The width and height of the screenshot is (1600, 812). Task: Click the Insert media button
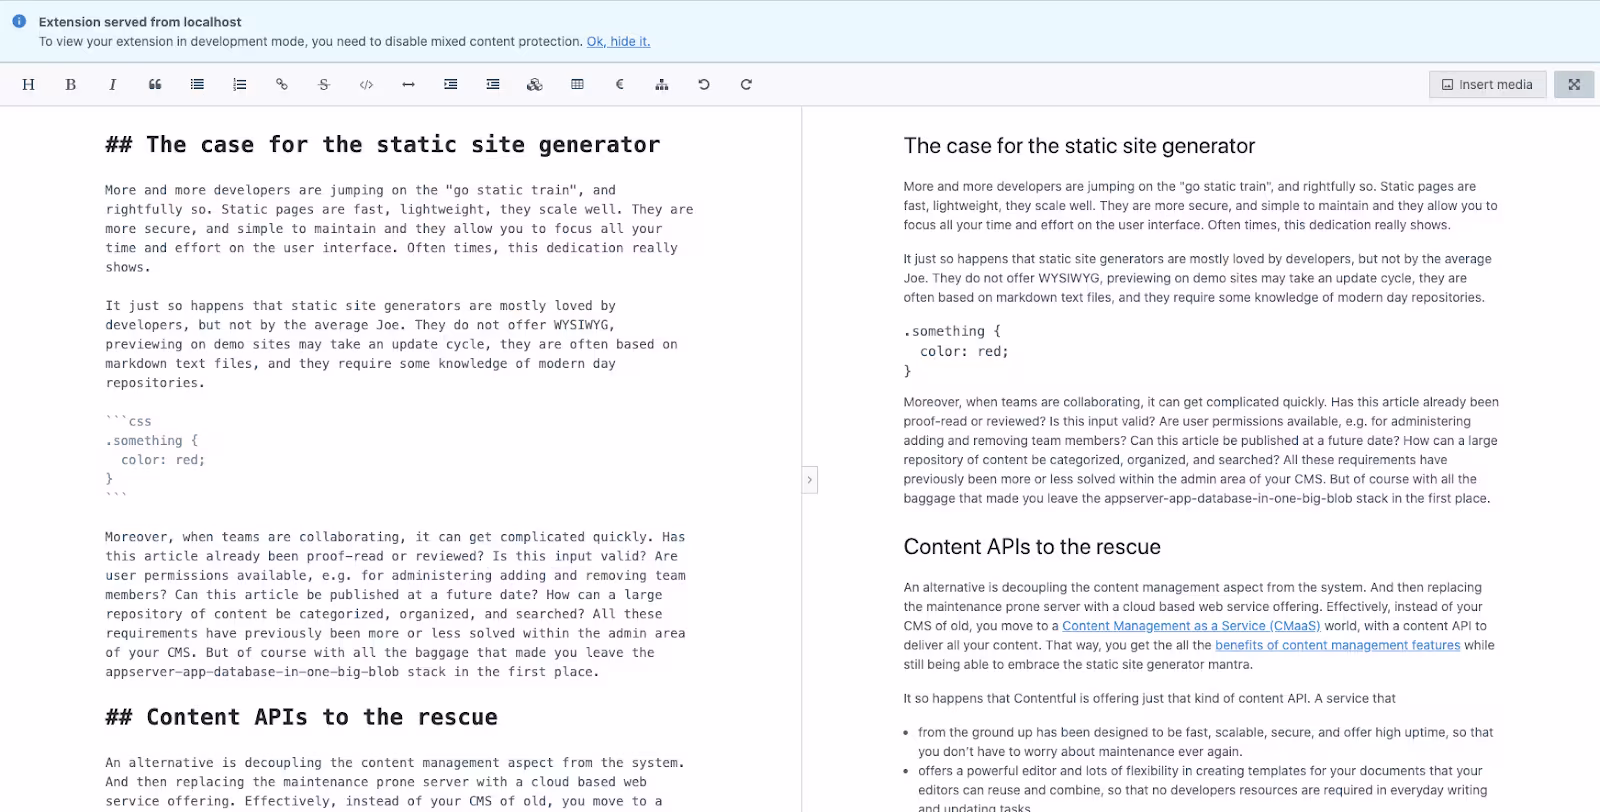click(x=1488, y=85)
